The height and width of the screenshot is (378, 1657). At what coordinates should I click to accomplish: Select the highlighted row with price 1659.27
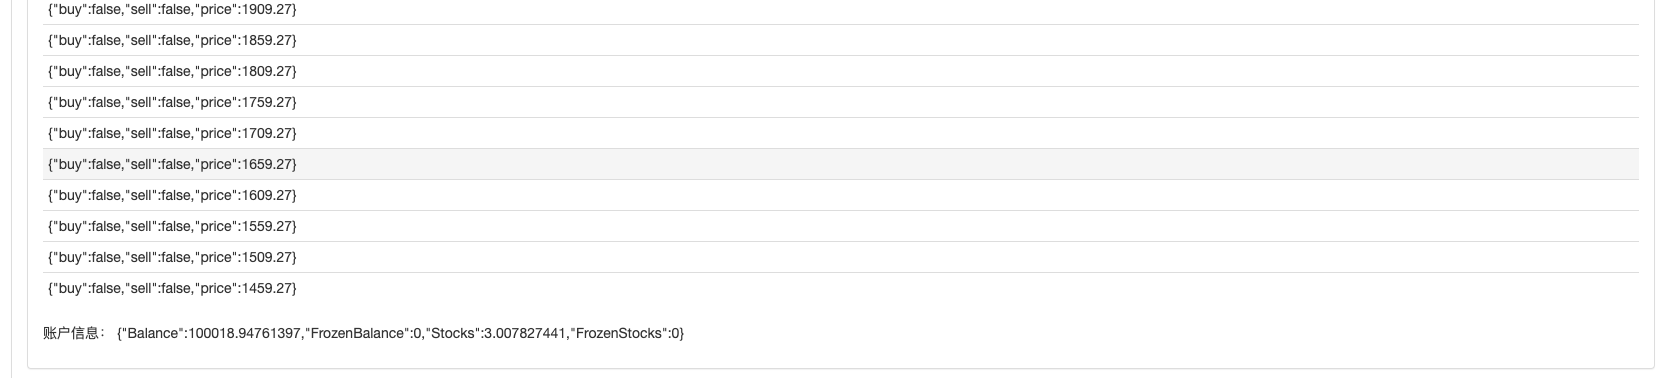[840, 164]
